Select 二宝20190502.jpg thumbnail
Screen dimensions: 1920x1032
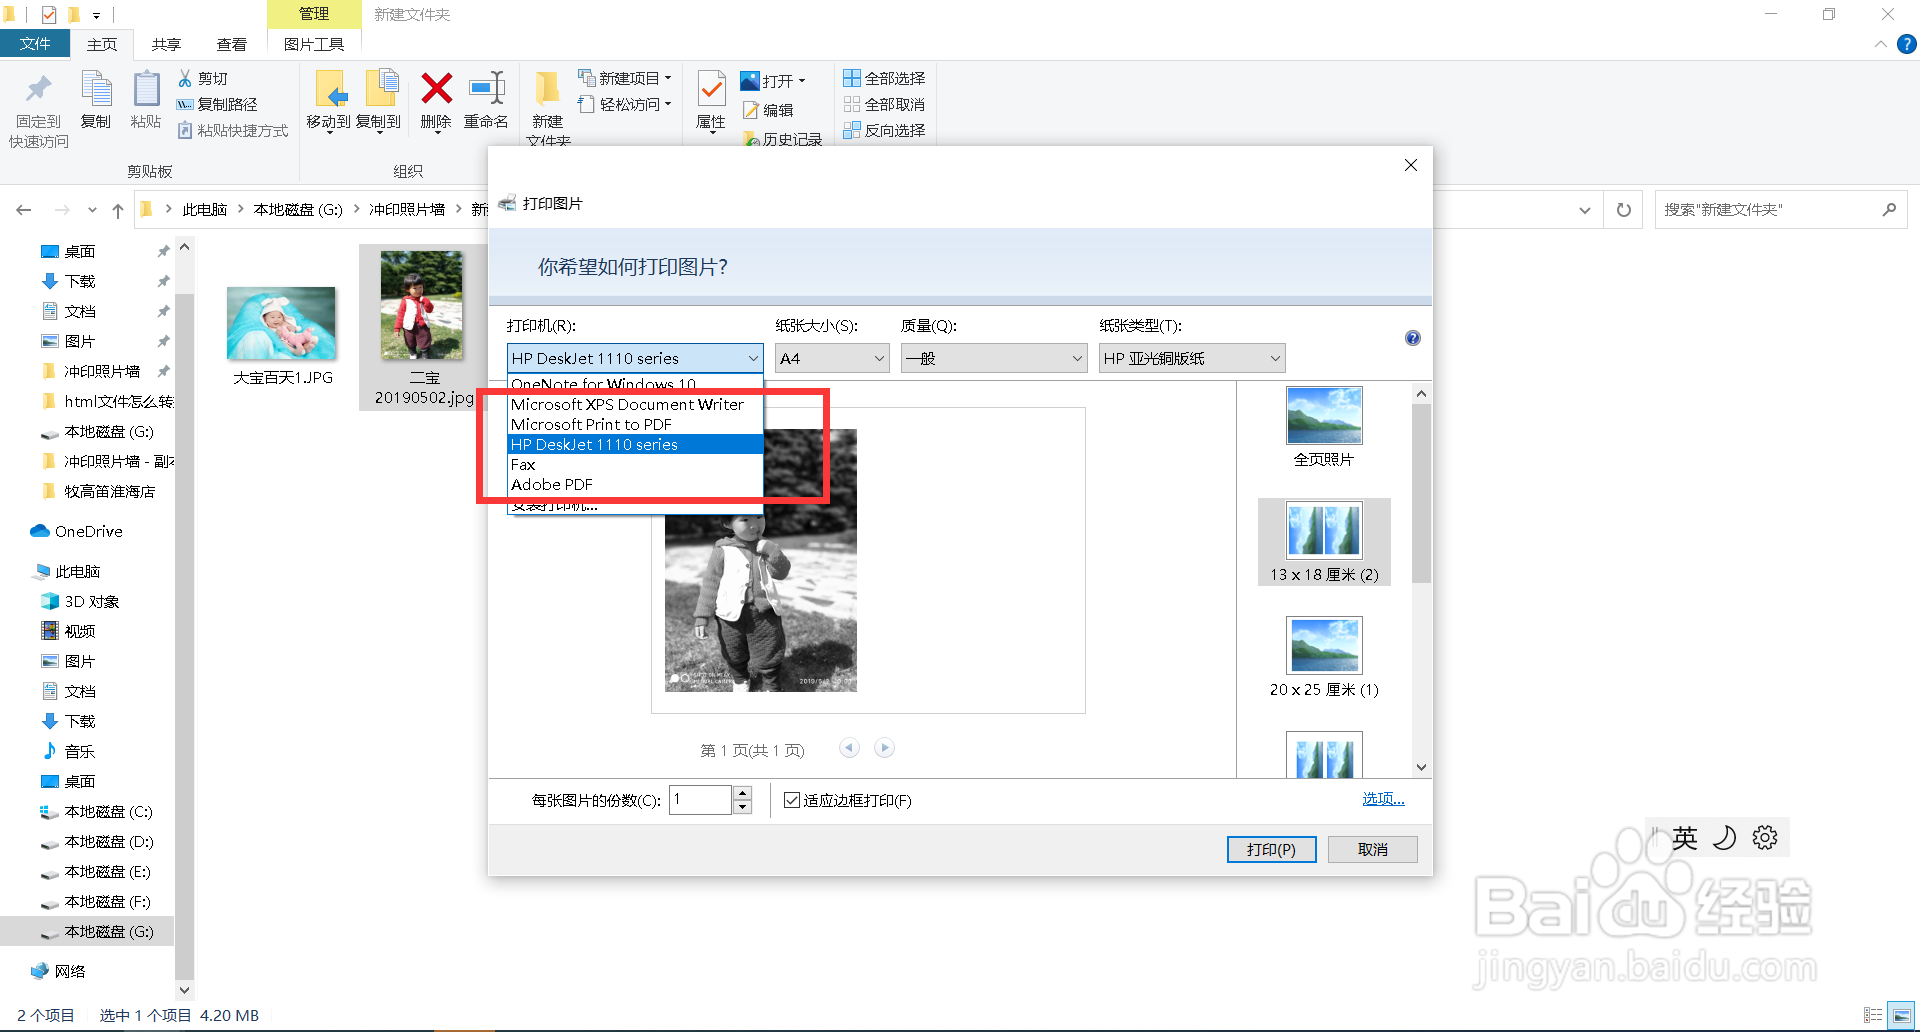click(421, 305)
